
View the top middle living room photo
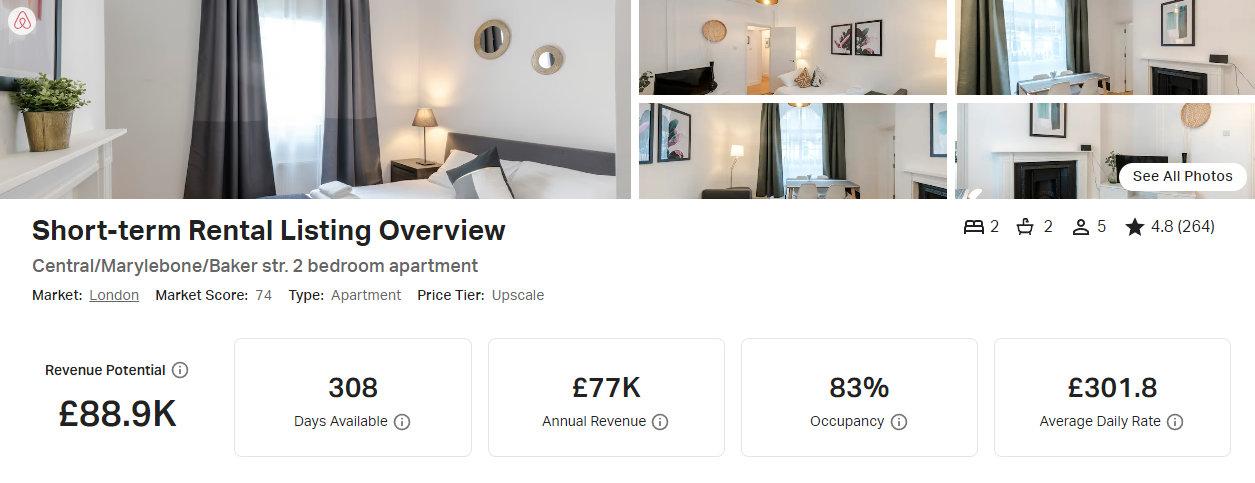tap(793, 47)
